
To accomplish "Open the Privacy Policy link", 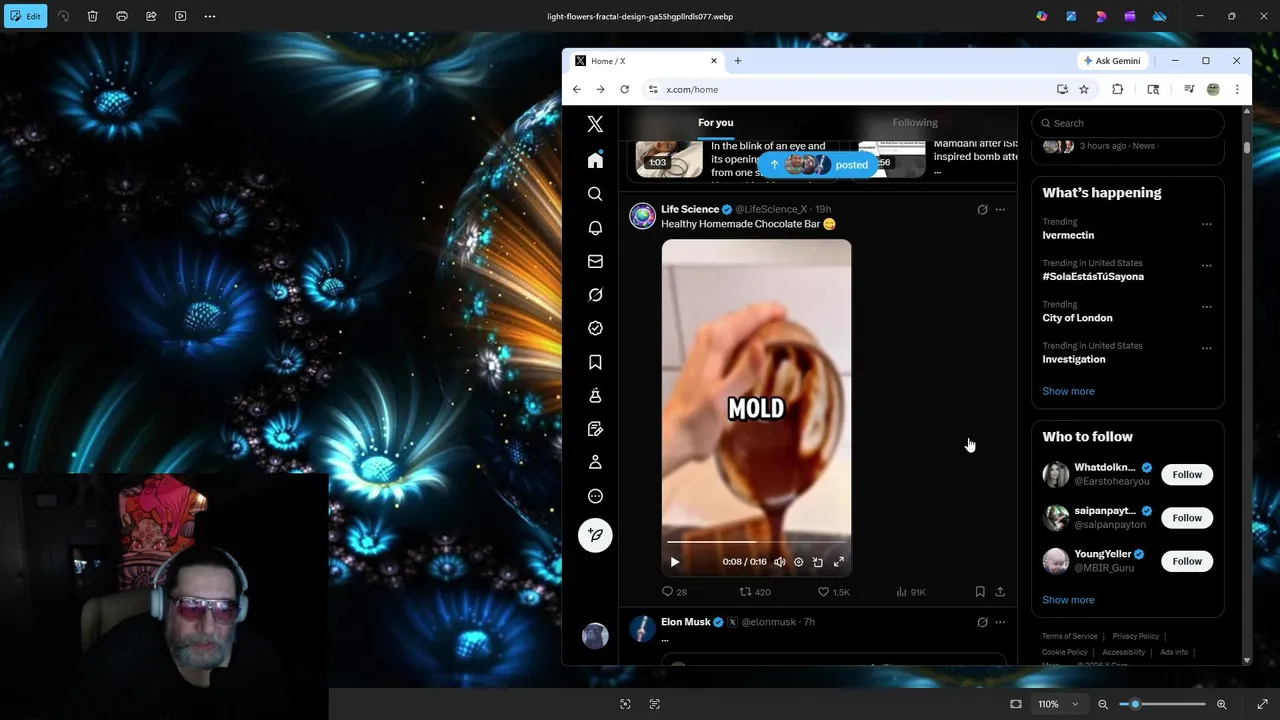I will (1135, 636).
